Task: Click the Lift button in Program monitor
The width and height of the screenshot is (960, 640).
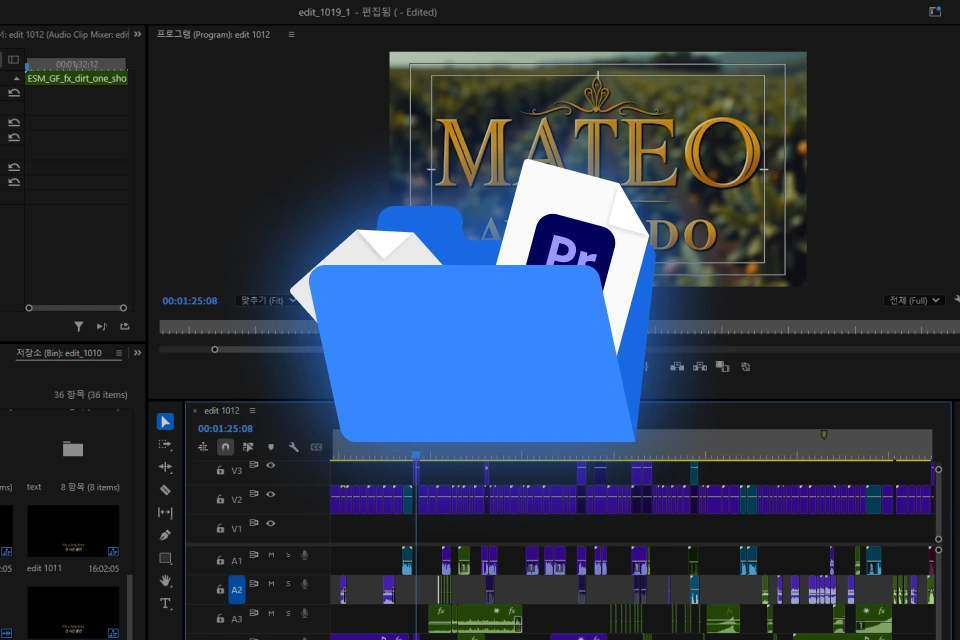Action: (x=677, y=366)
